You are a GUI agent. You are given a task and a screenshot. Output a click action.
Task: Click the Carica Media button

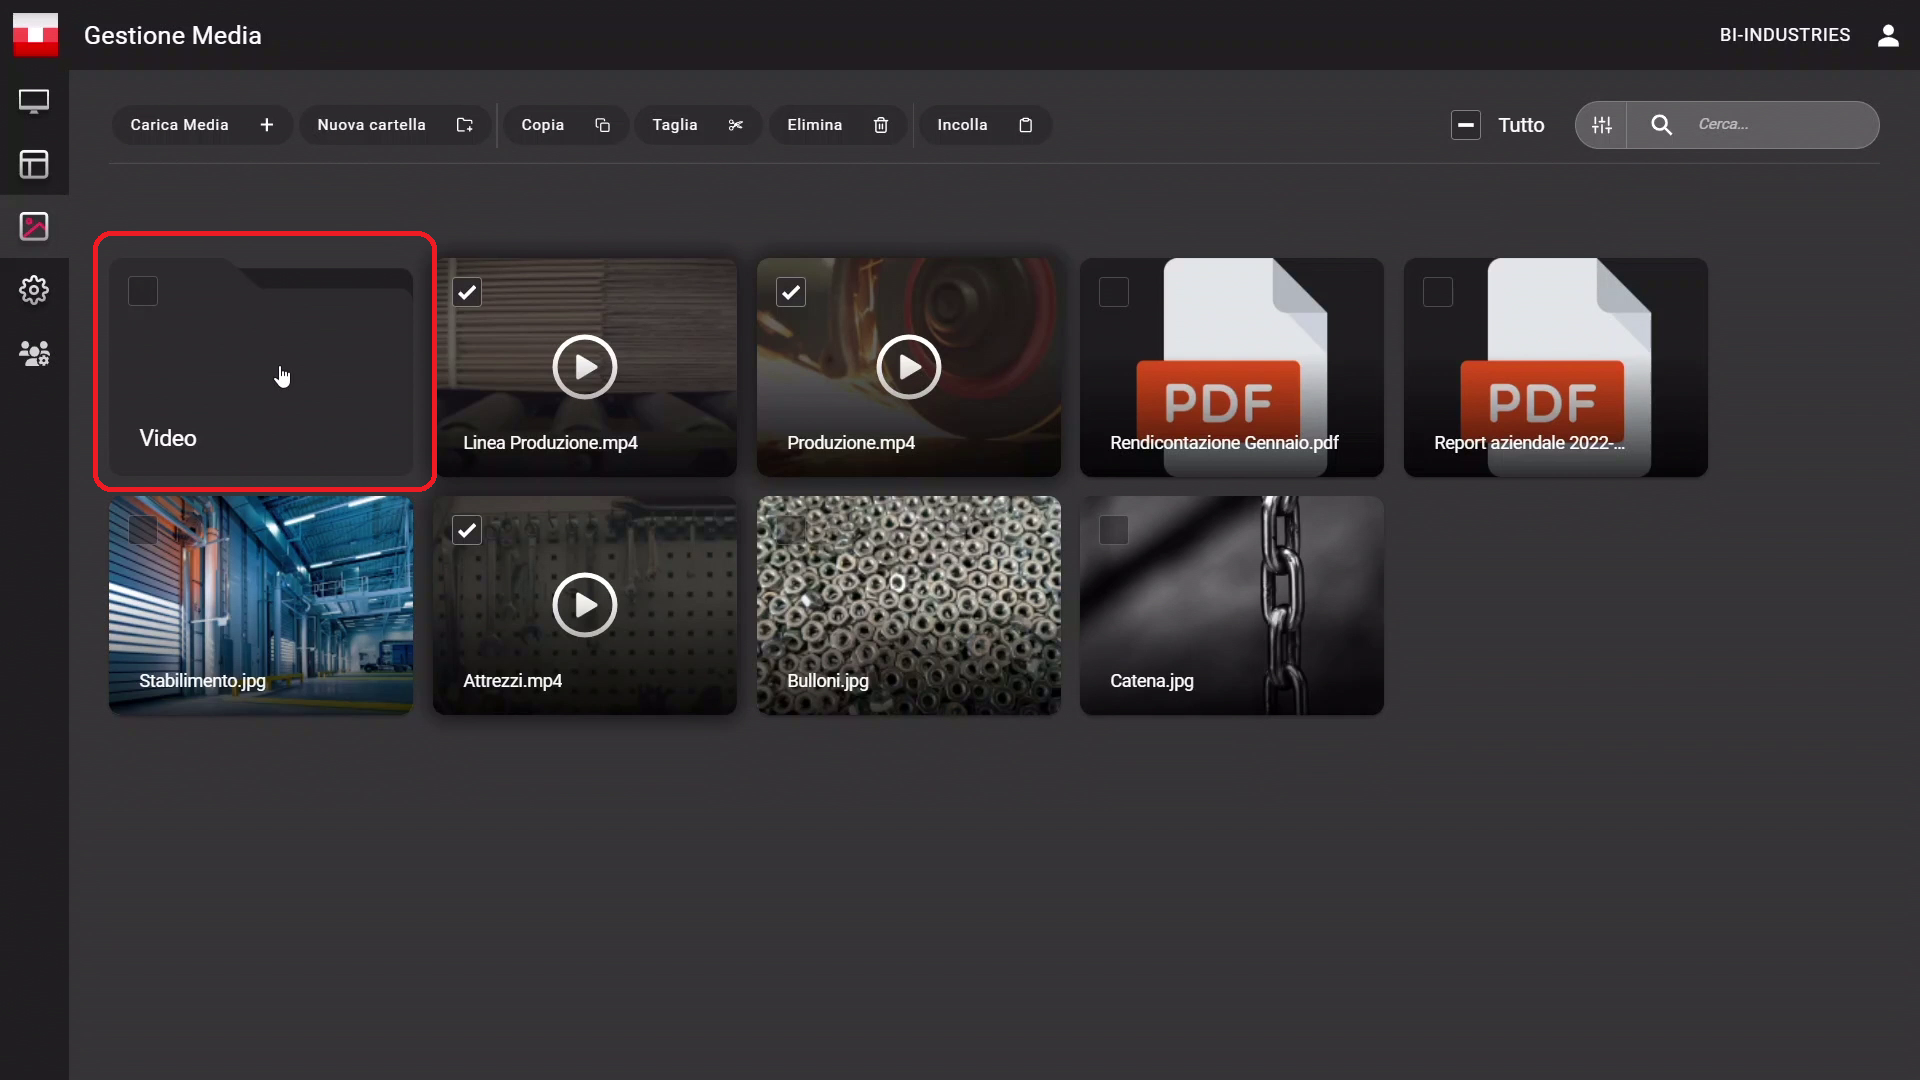[202, 125]
